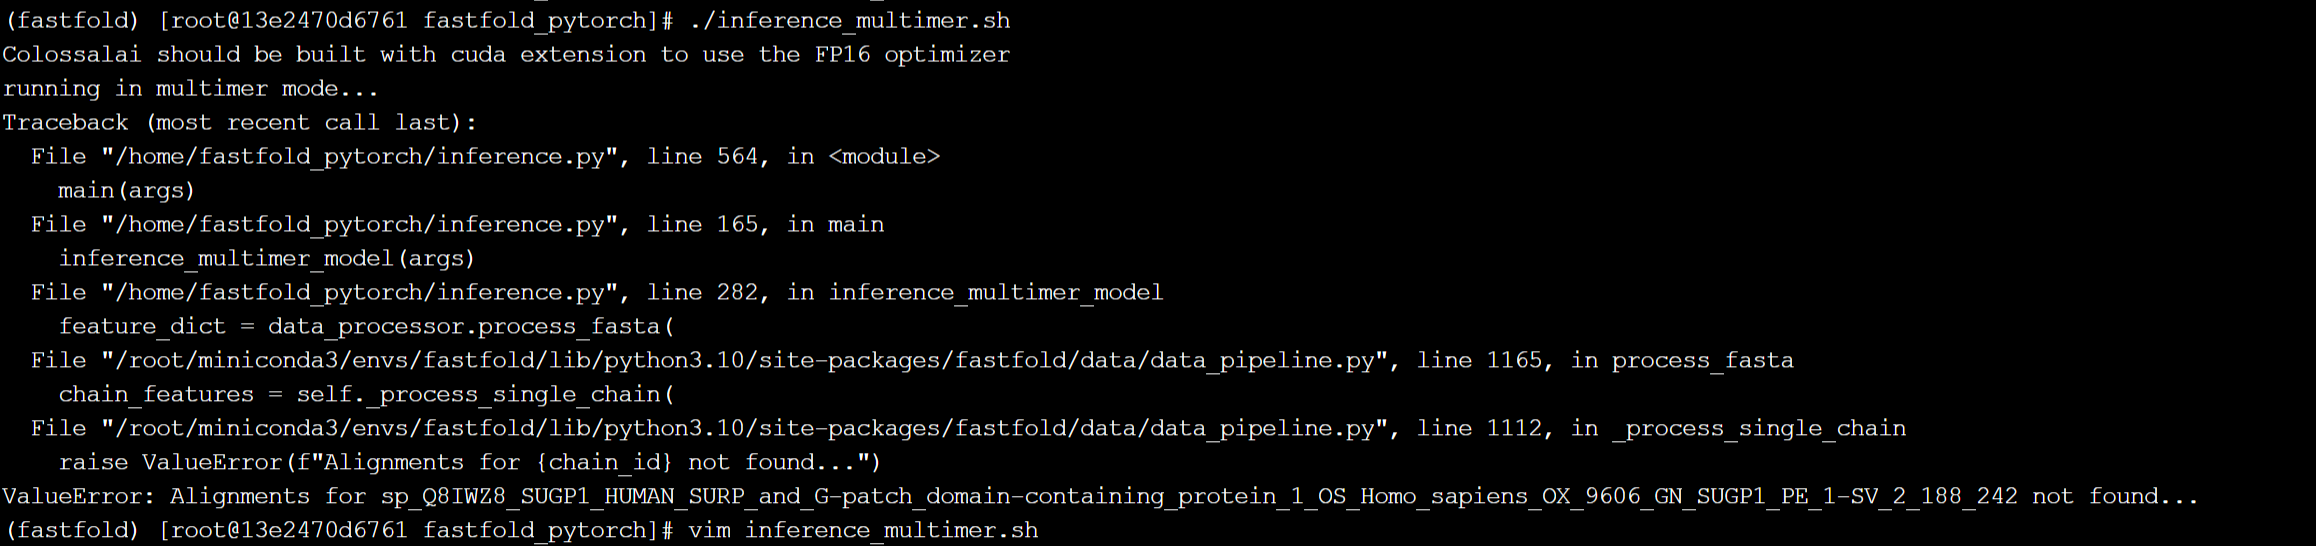Click the "running in multimer mode..." line
The width and height of the screenshot is (2316, 546).
coord(190,89)
